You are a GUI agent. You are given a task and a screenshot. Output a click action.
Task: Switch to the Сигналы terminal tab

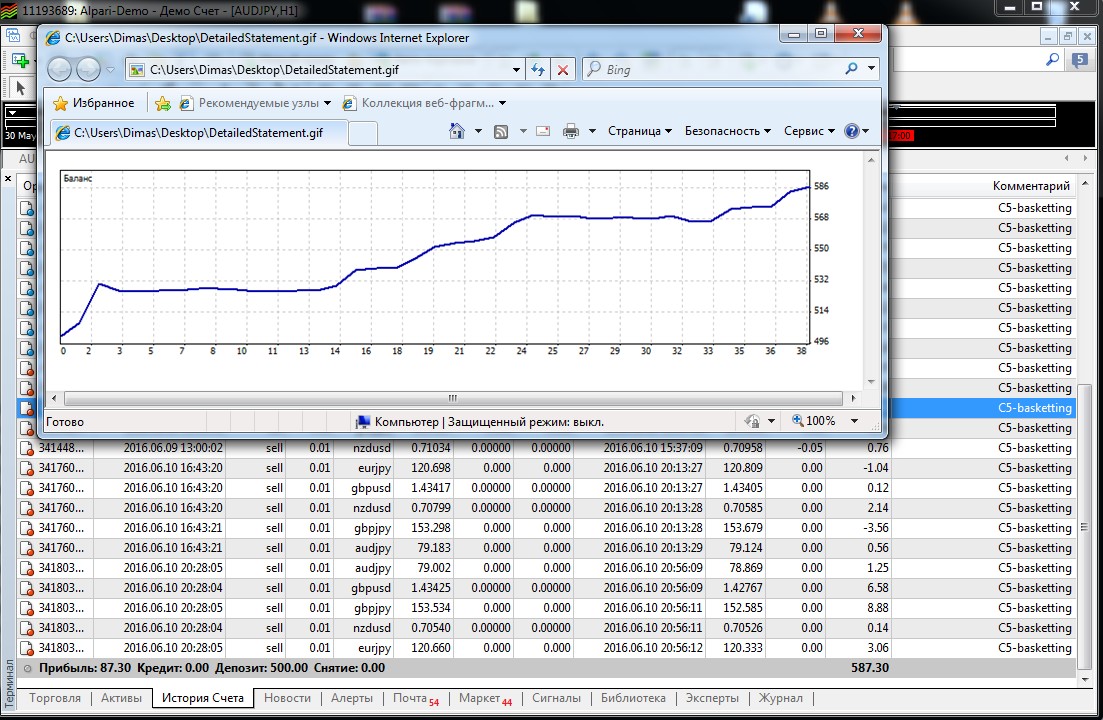[x=556, y=698]
